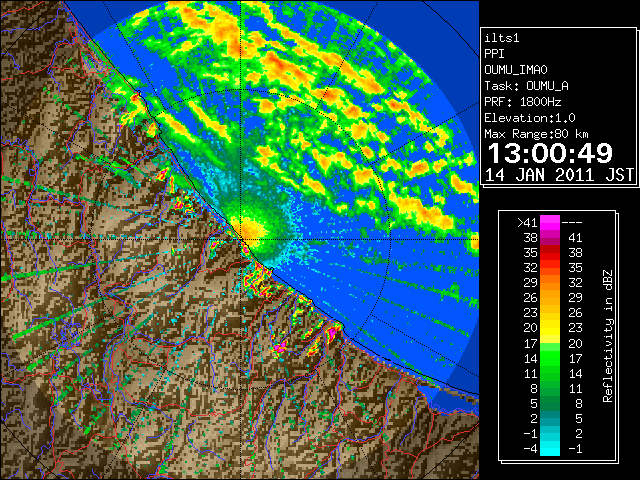
Task: Select the 'PPI' scan type text
Action: (494, 54)
